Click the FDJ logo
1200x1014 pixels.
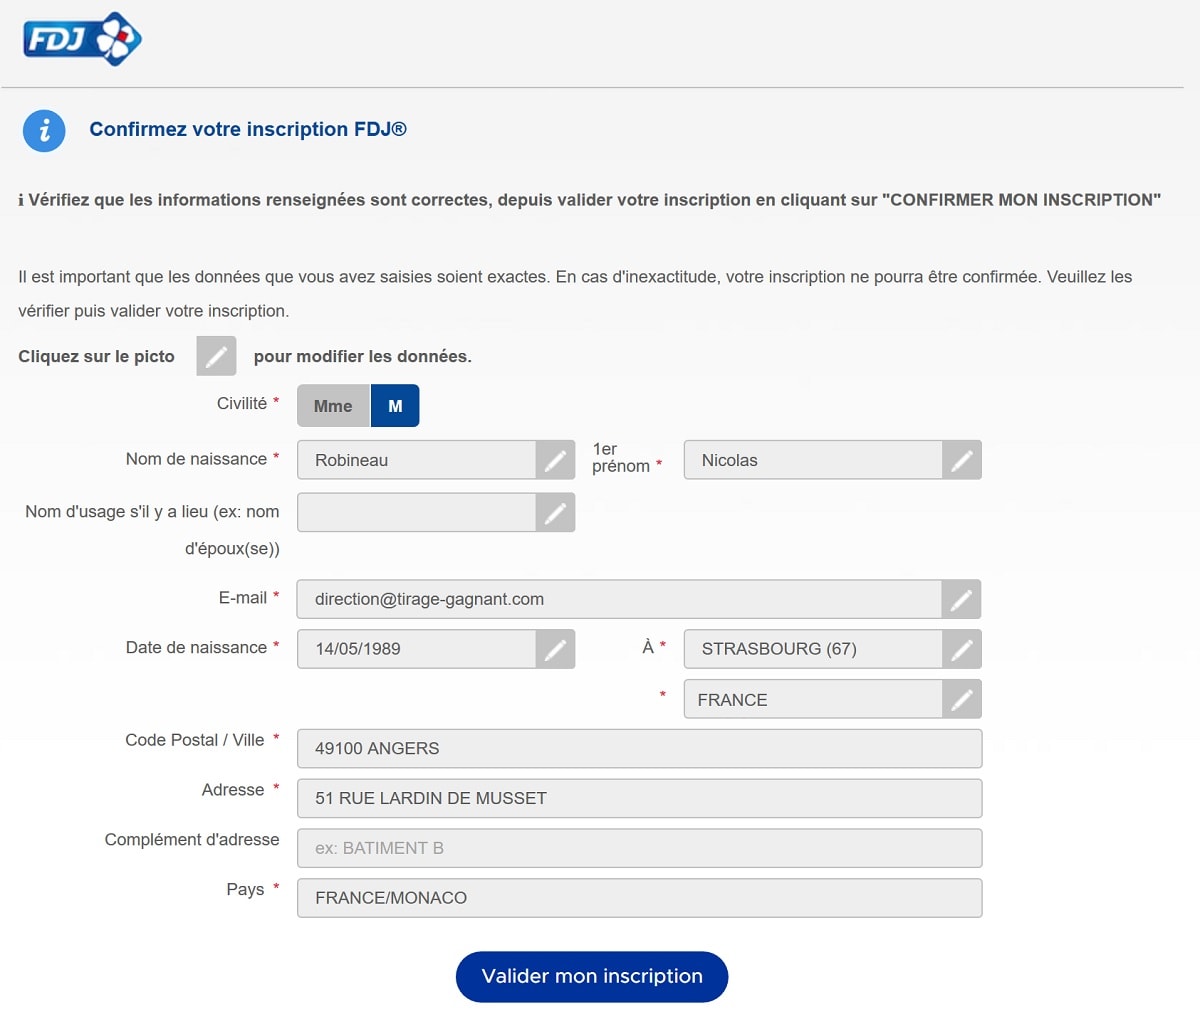[x=82, y=39]
